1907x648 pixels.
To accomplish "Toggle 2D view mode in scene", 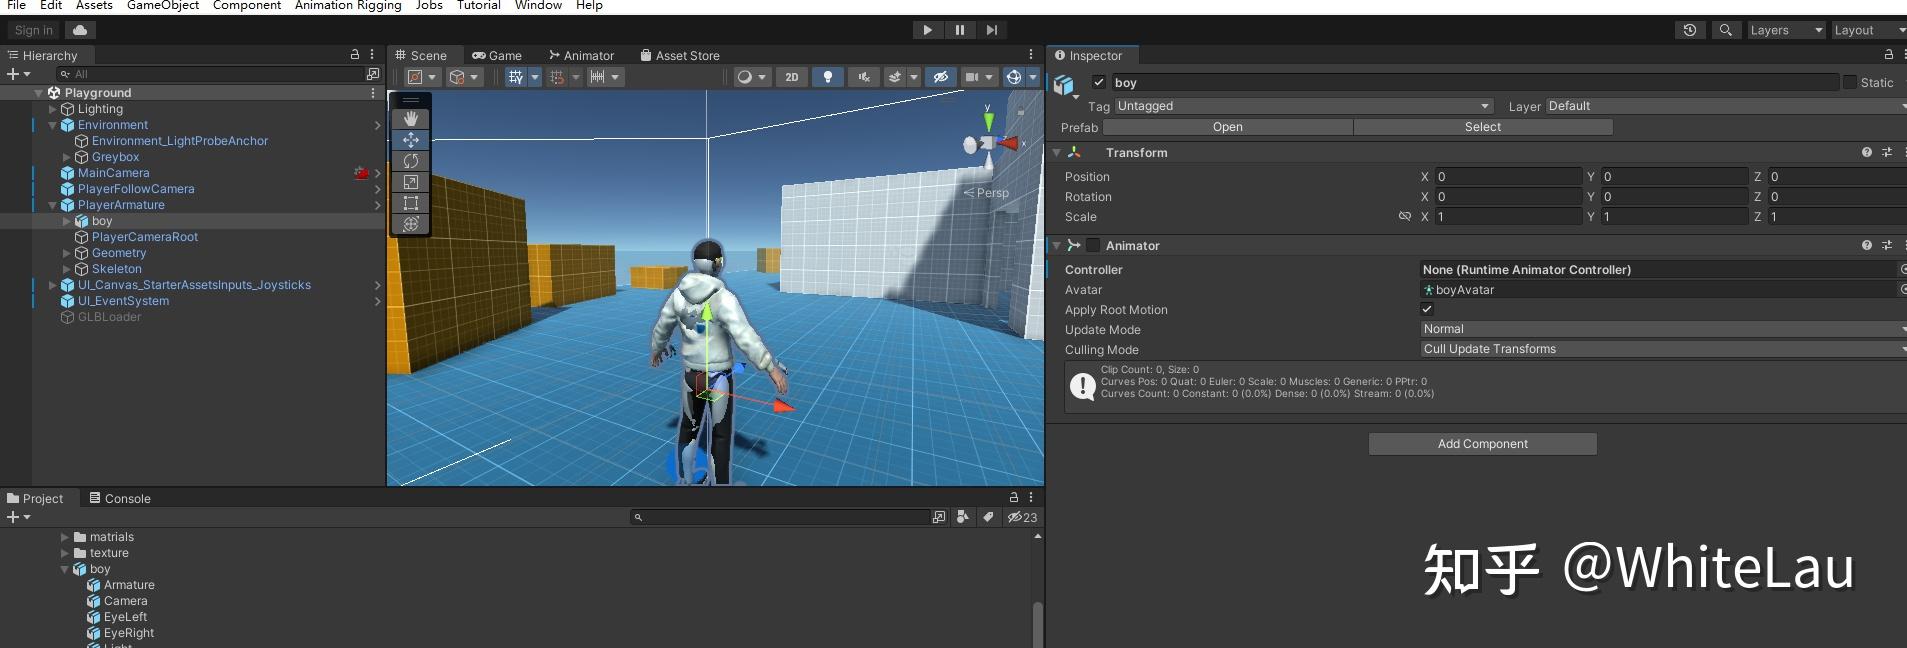I will [x=791, y=77].
